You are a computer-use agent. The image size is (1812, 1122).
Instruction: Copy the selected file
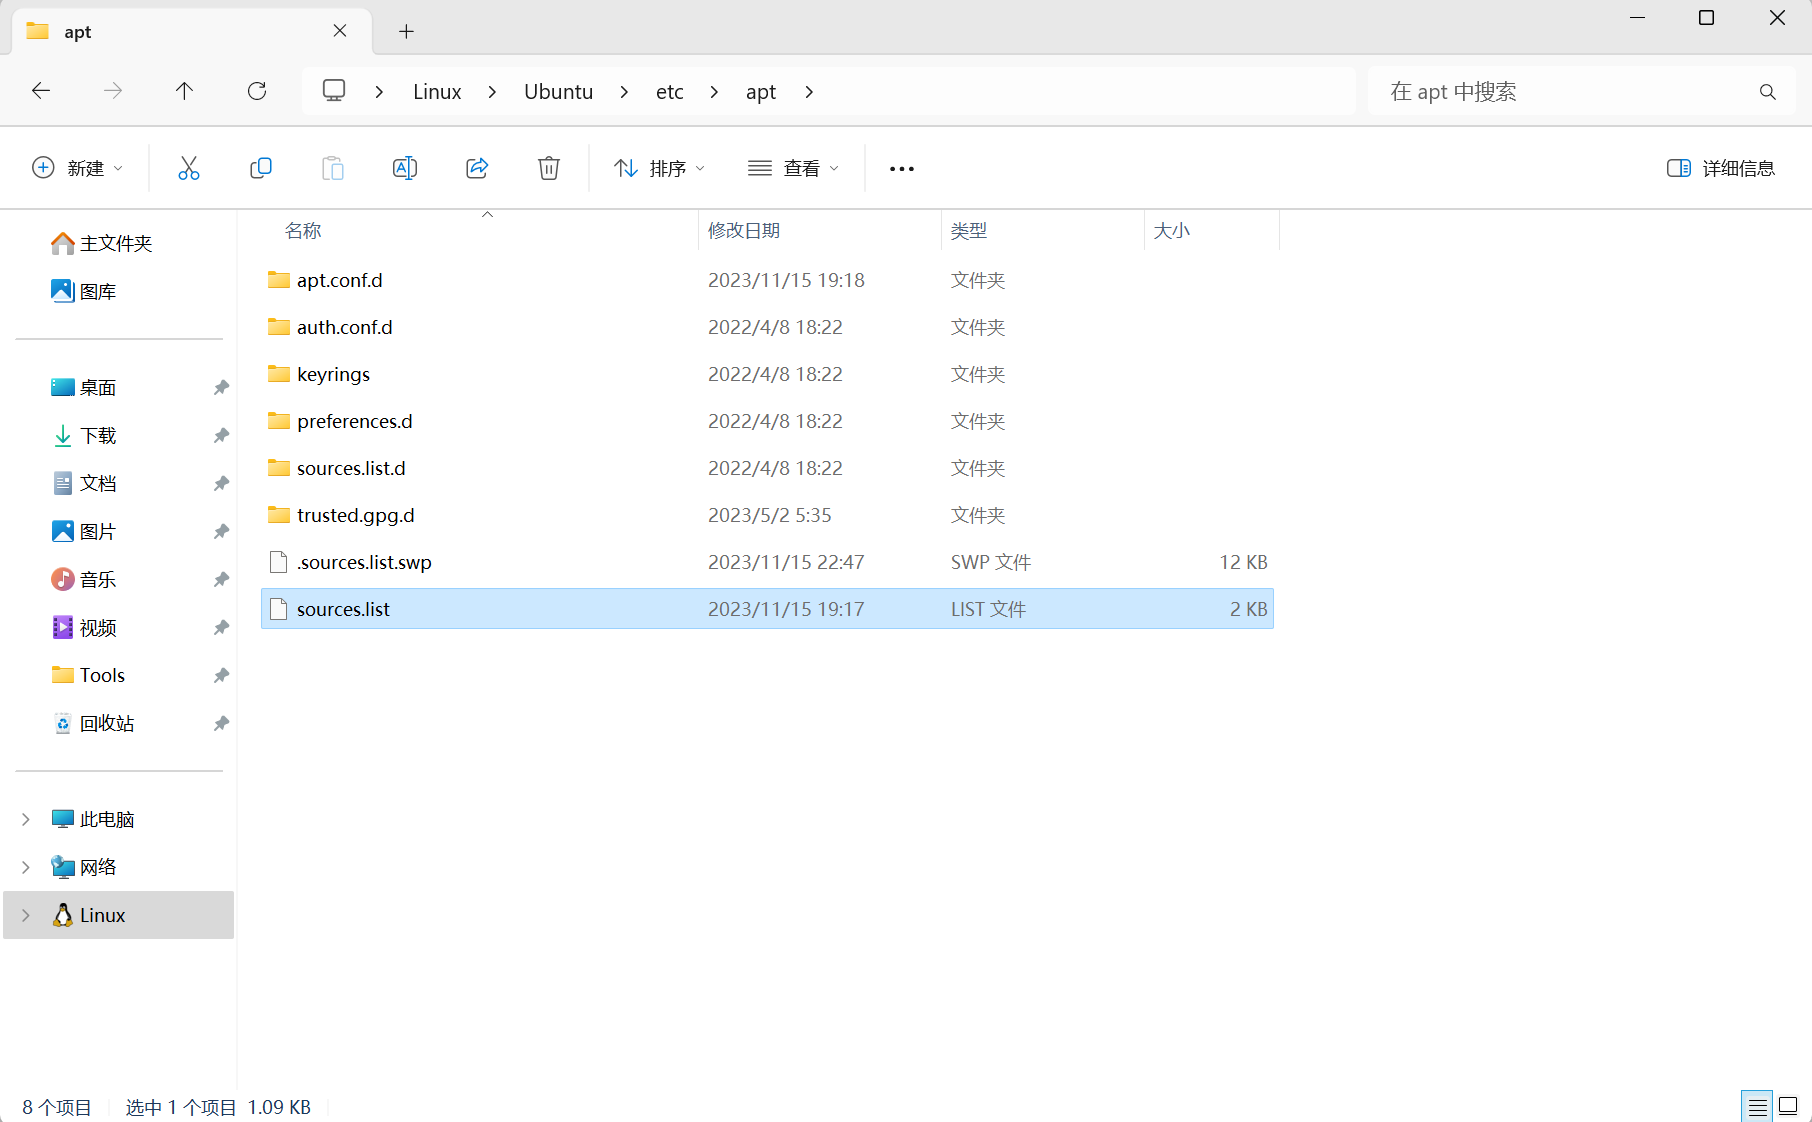[261, 168]
